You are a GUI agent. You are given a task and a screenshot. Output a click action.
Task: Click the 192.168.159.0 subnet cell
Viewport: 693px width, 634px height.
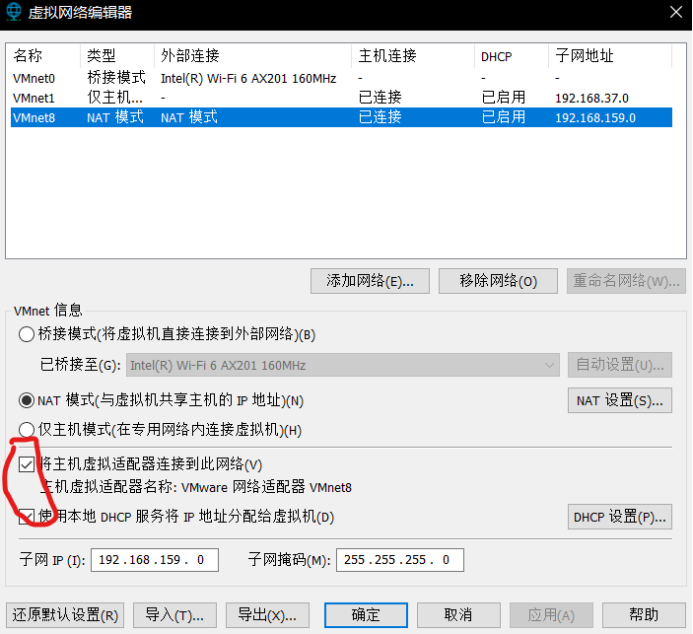coord(595,118)
